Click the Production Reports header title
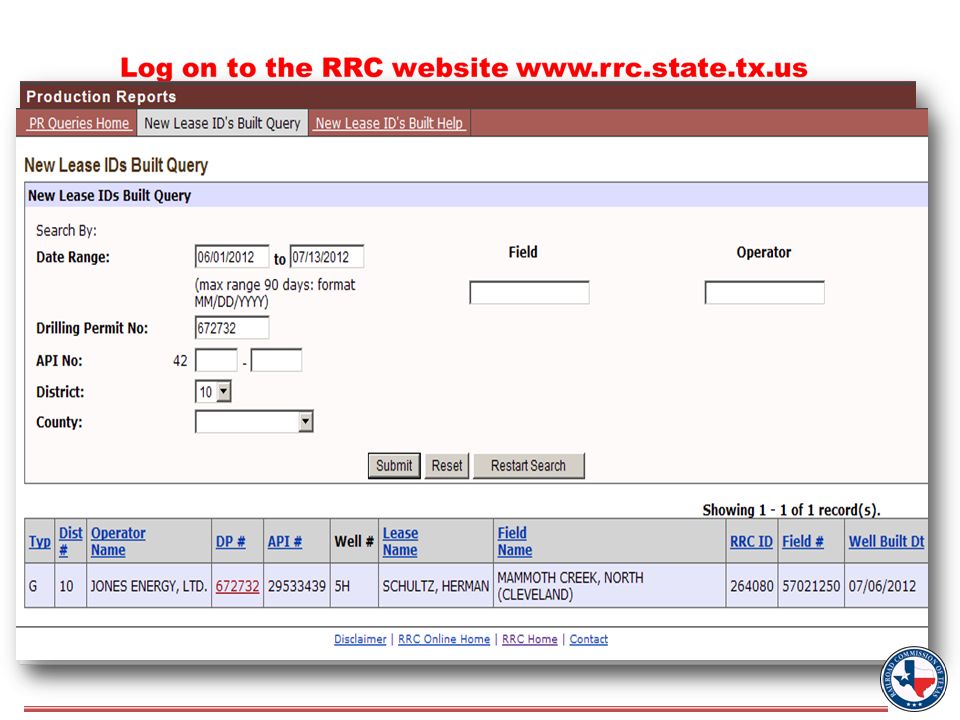The image size is (960, 720). pyautogui.click(x=101, y=97)
